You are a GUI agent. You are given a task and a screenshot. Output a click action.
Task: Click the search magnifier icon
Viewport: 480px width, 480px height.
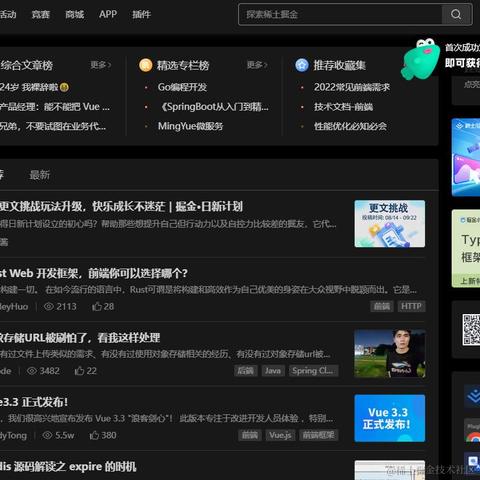(456, 14)
